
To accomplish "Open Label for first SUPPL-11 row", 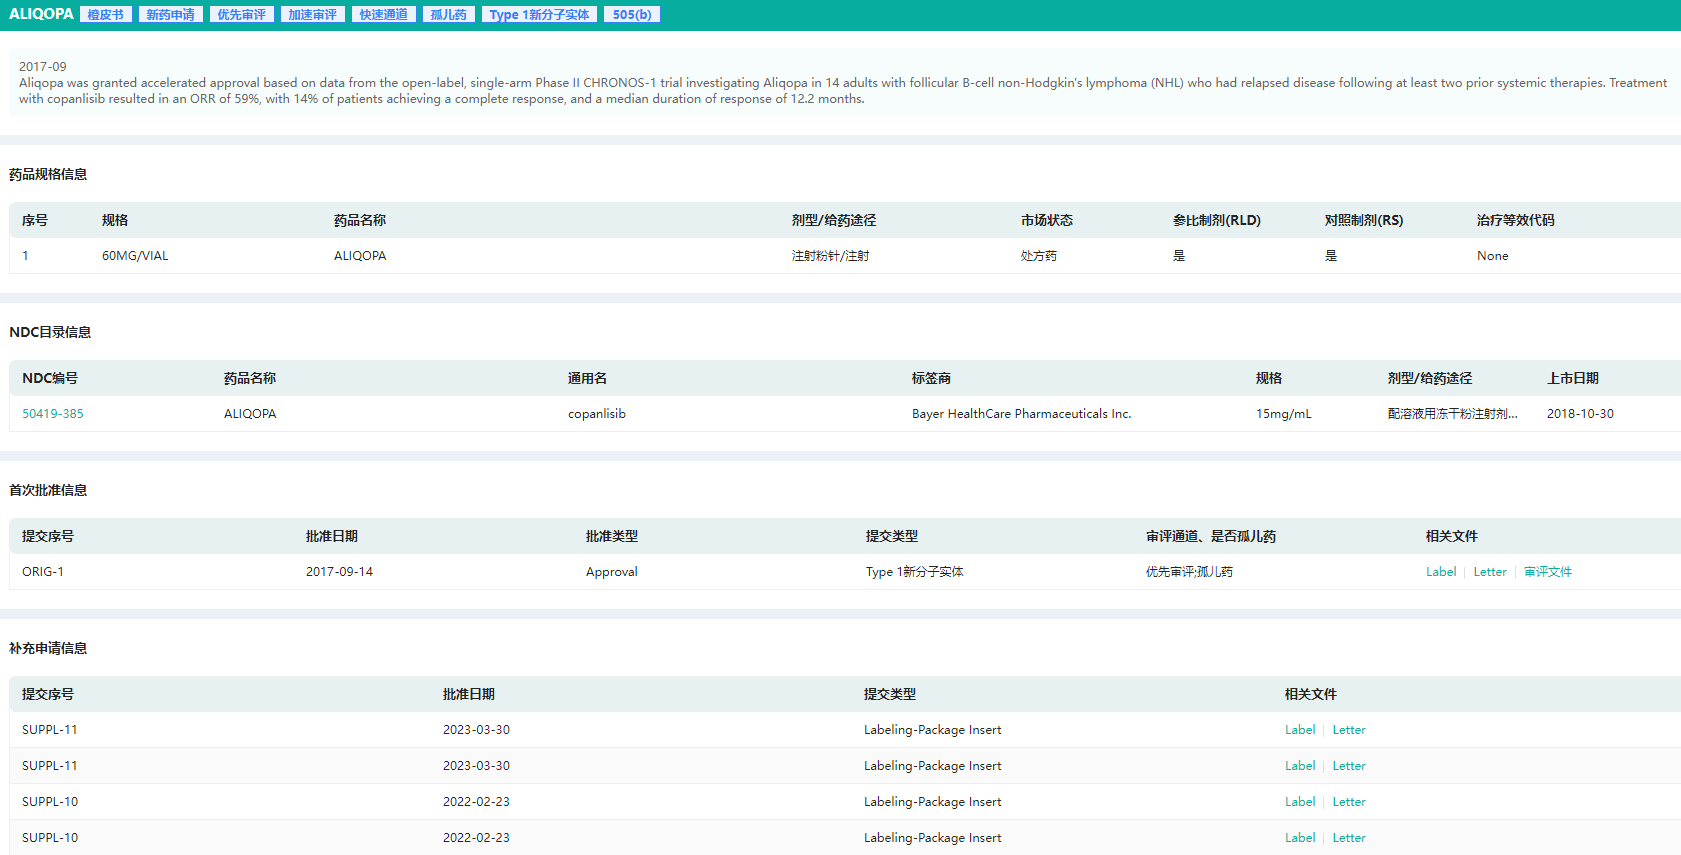I will tap(1299, 730).
